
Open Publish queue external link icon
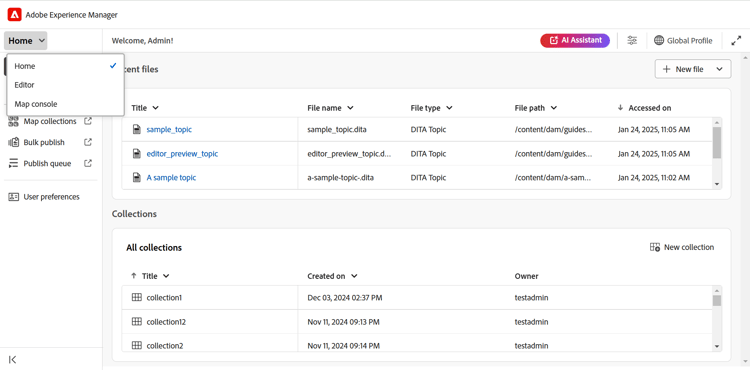[88, 163]
